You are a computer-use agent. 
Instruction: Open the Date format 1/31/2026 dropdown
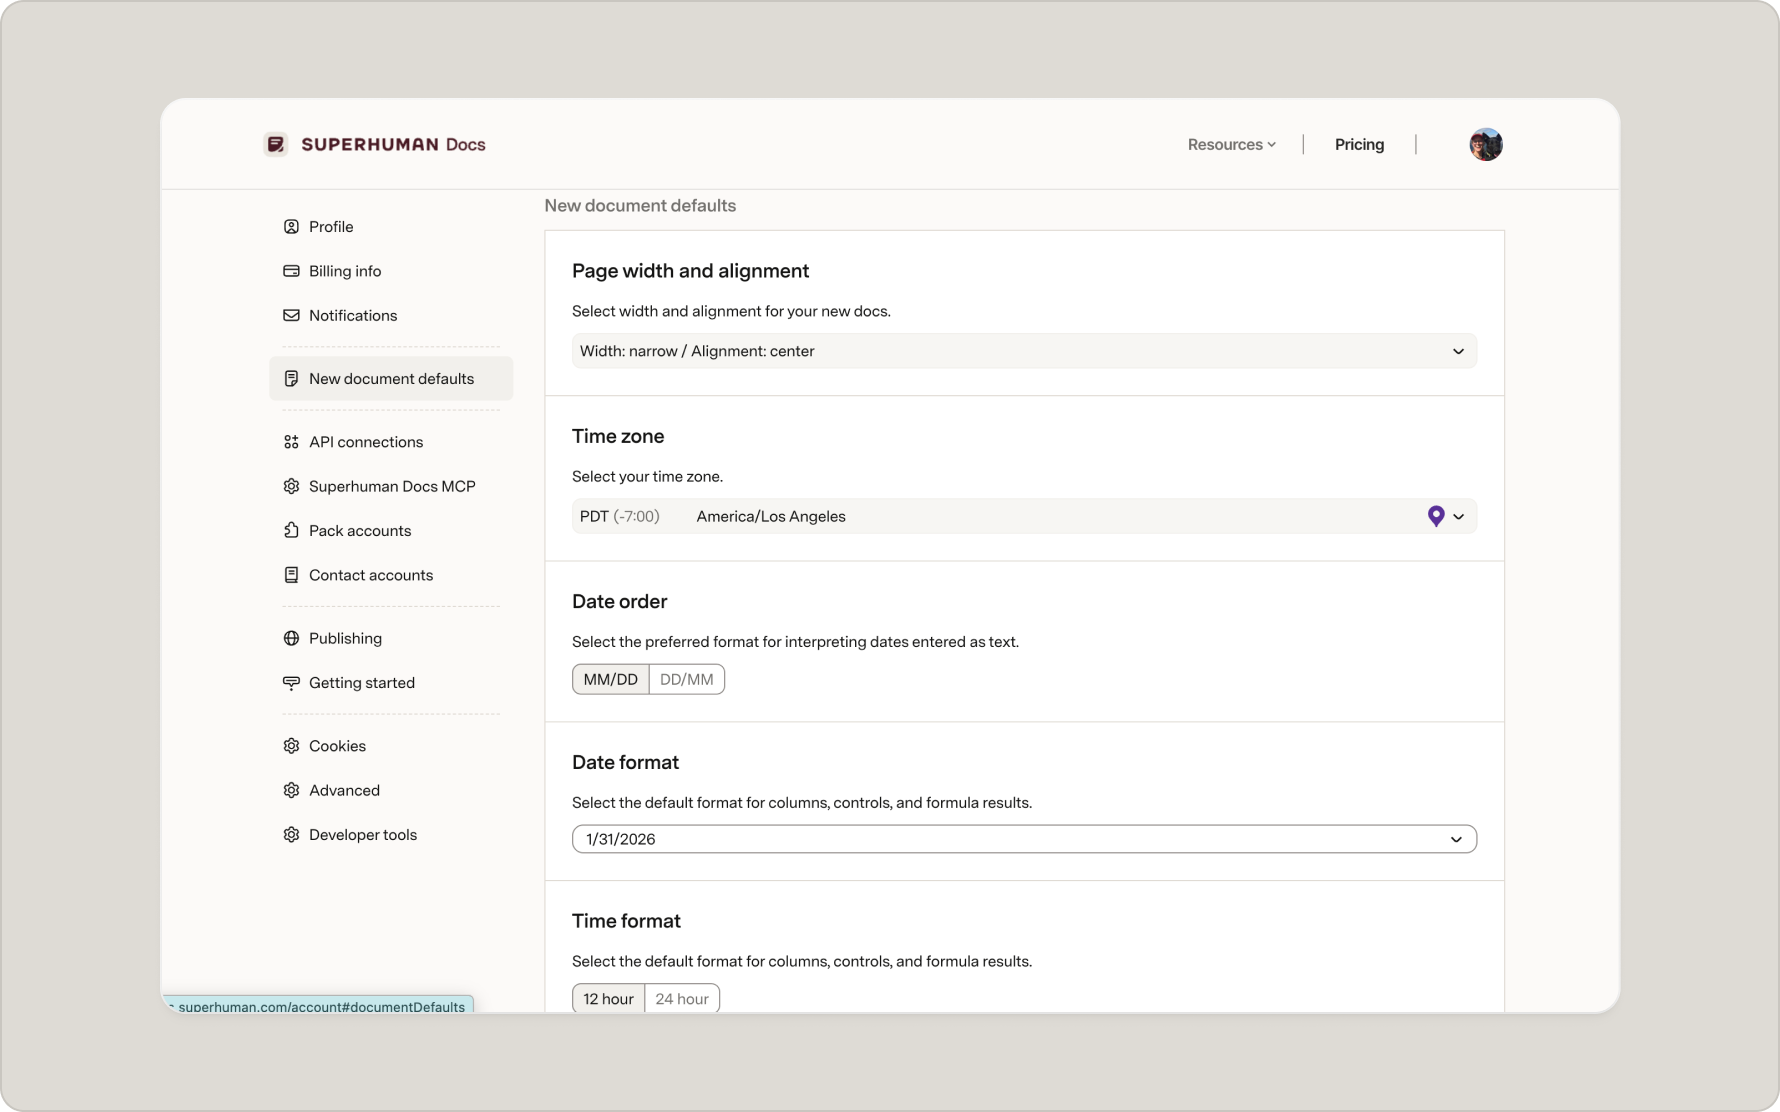click(x=1024, y=839)
